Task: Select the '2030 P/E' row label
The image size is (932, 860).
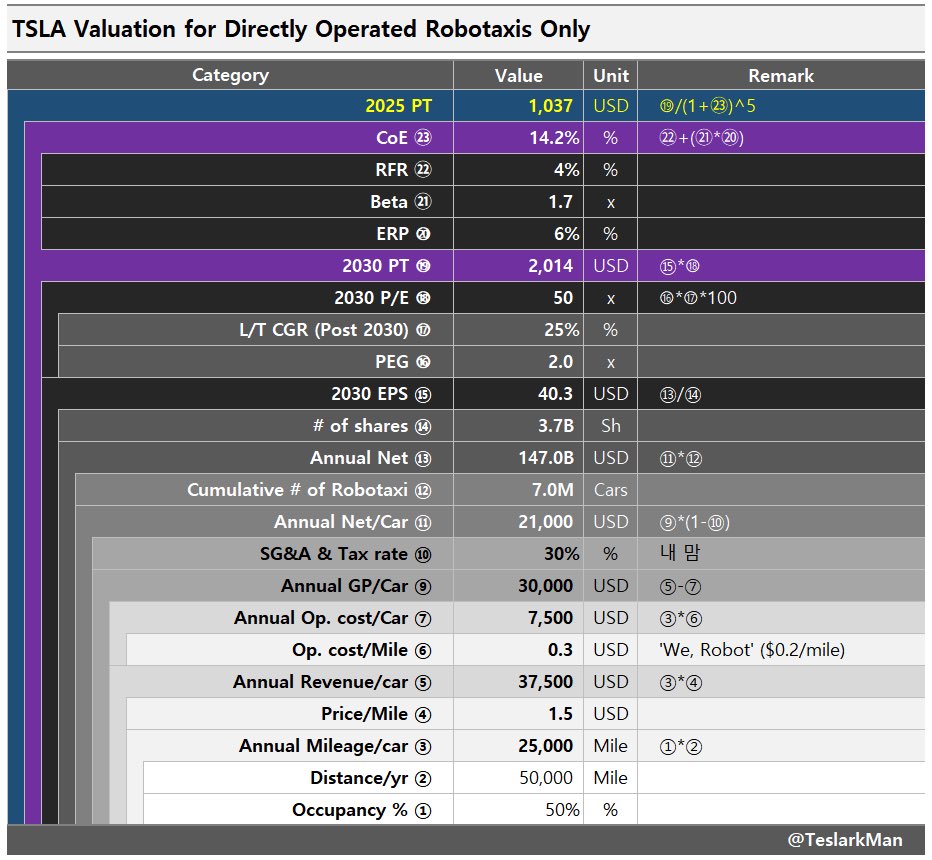Action: click(x=382, y=298)
